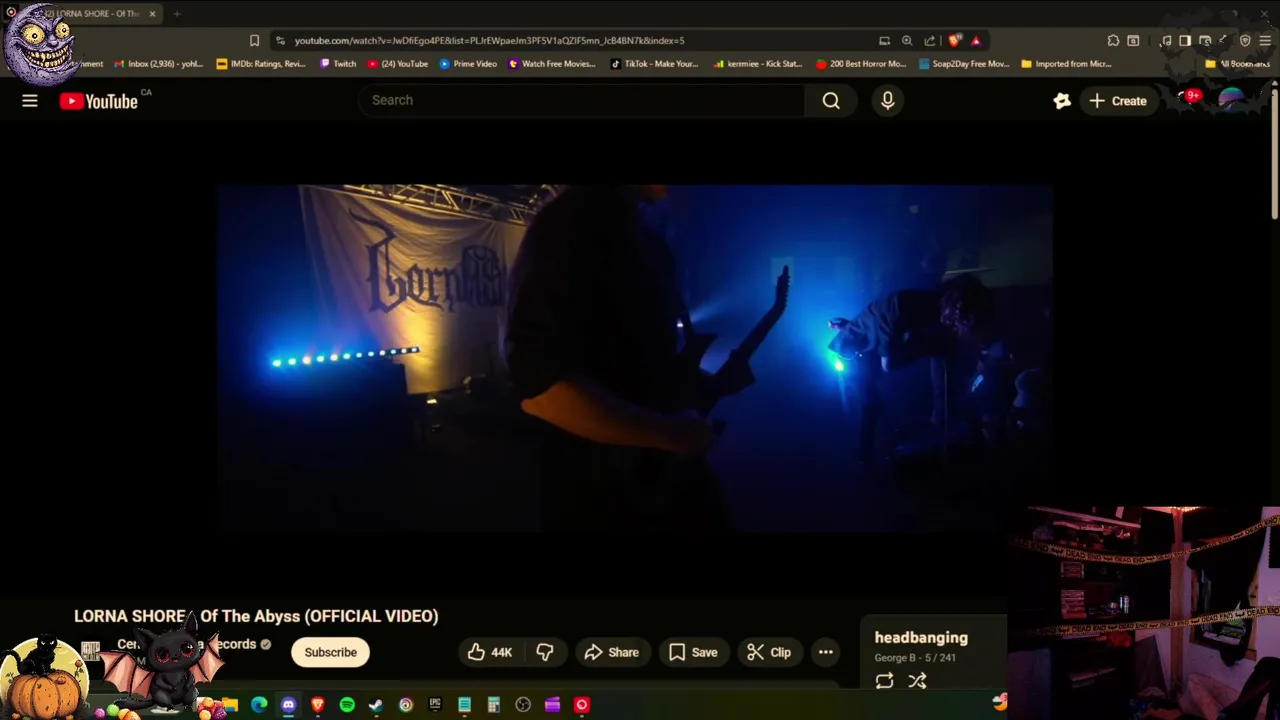The height and width of the screenshot is (720, 1280).
Task: Click the video player to pause
Action: (x=634, y=358)
